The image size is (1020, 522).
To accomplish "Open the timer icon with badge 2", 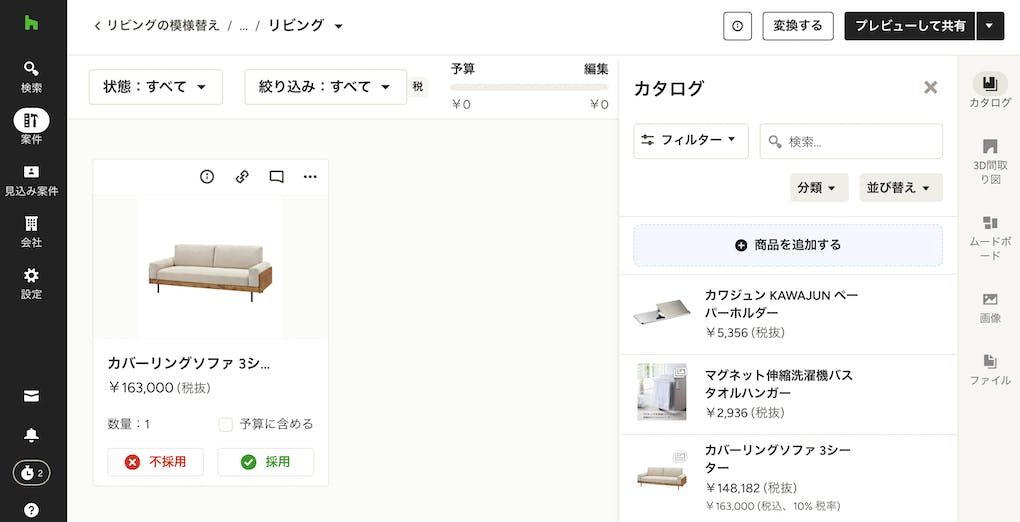I will [31, 473].
